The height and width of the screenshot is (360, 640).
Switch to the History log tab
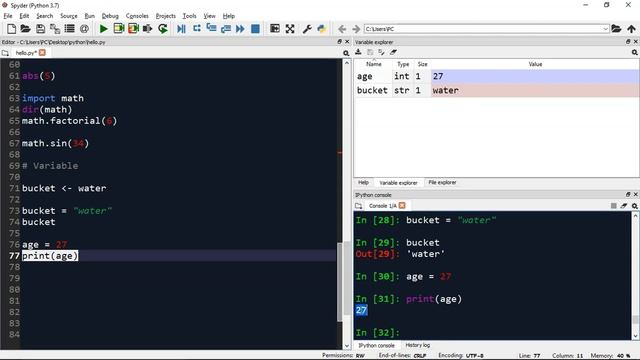(418, 345)
